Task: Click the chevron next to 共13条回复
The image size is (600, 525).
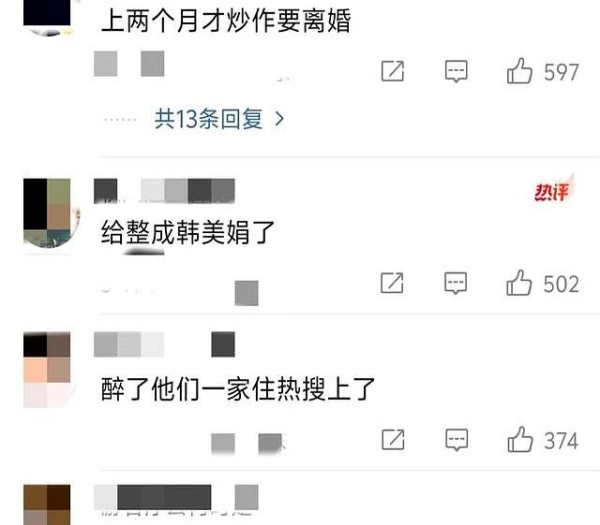Action: (280, 119)
